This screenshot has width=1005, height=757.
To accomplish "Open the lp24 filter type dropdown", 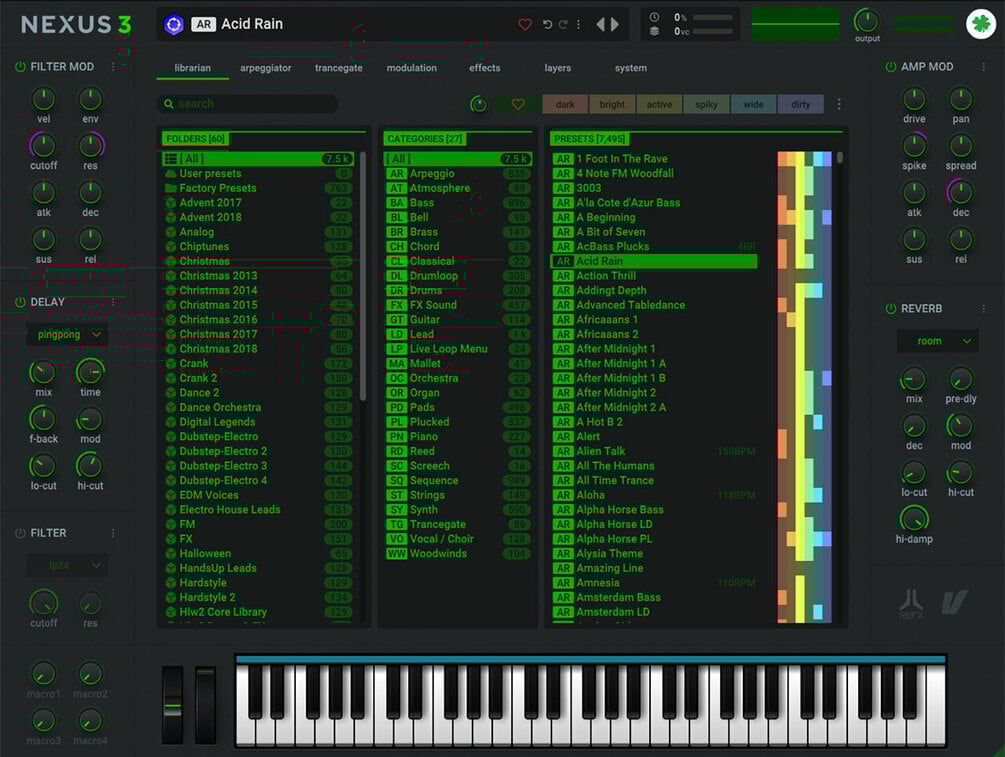I will pos(67,565).
